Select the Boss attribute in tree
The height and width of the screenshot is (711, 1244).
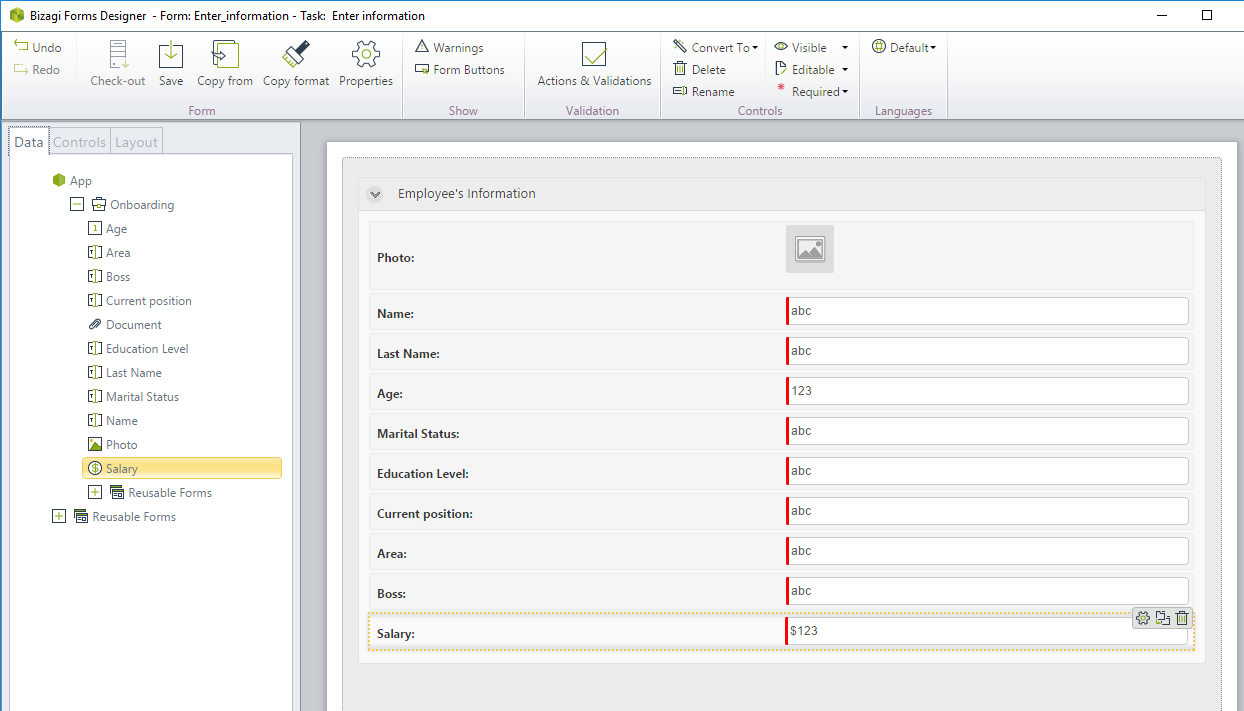(109, 277)
